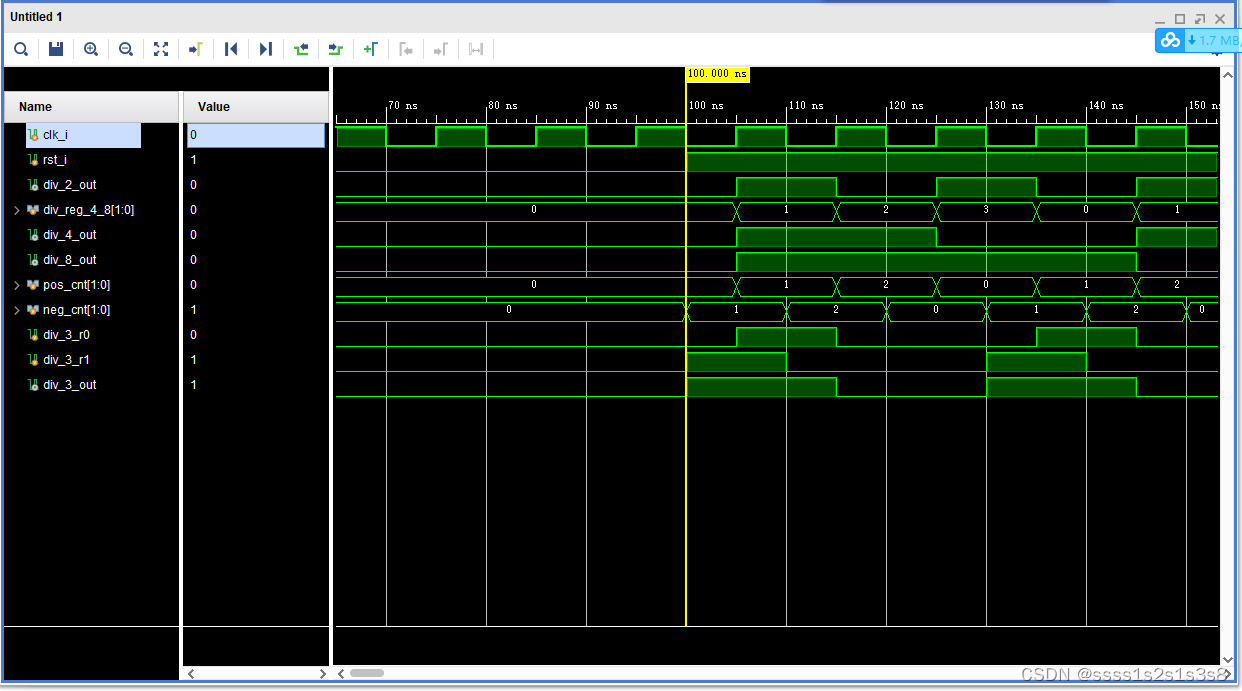
Task: Select the div_4_out signal
Action: (x=70, y=235)
